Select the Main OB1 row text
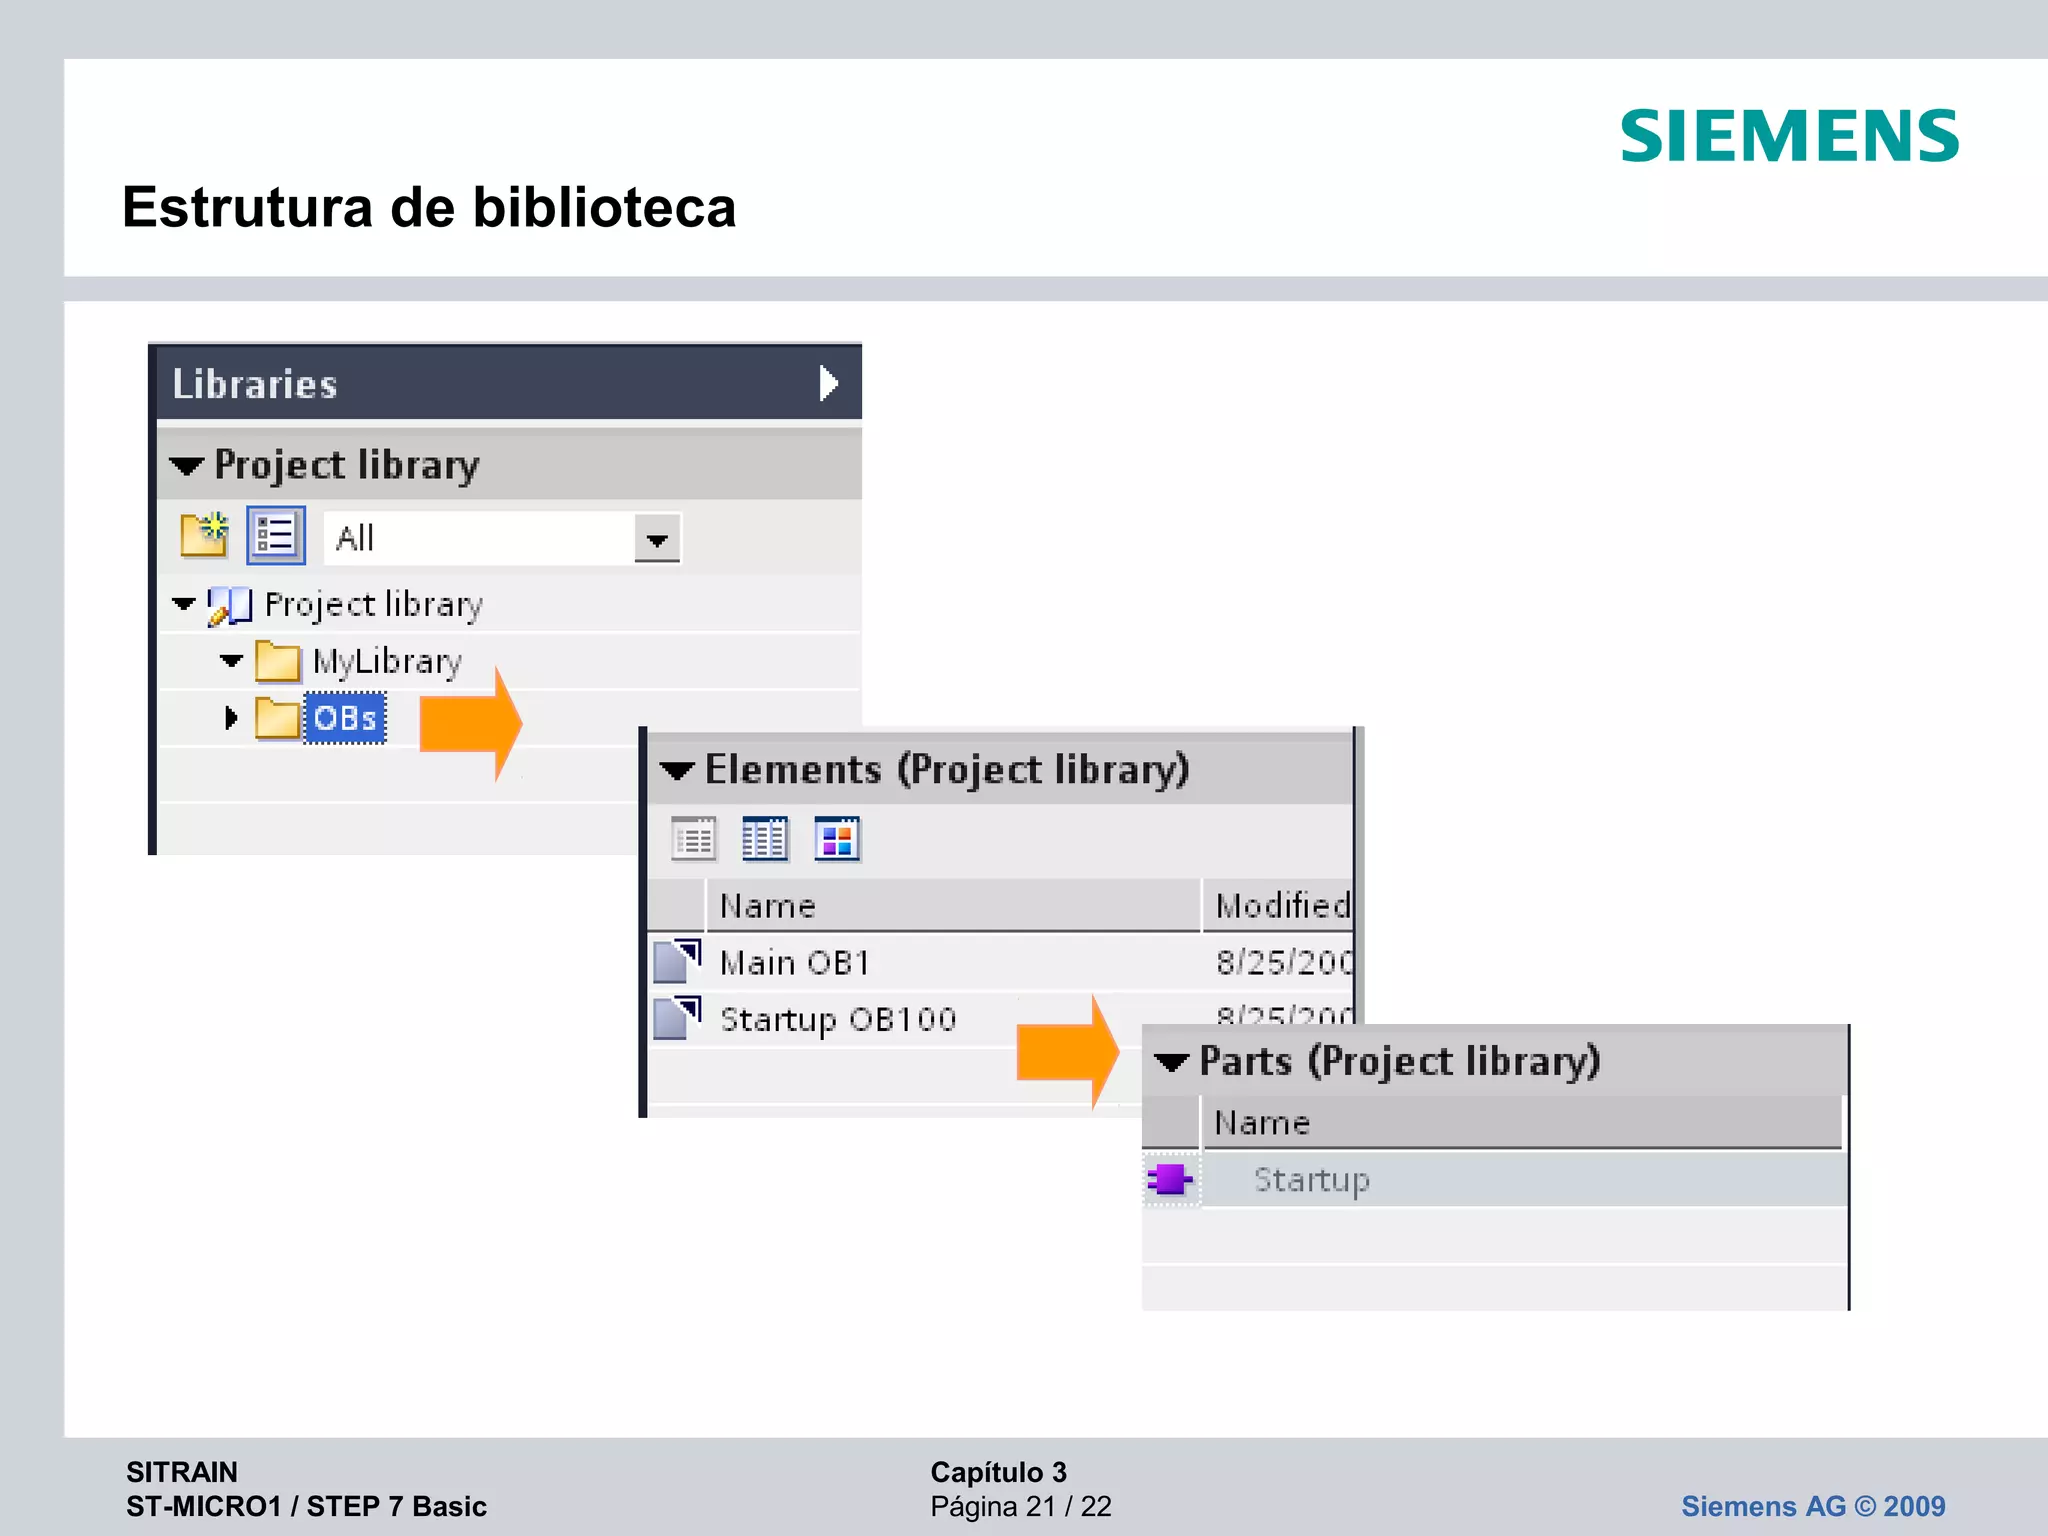This screenshot has height=1536, width=2048. 795,962
